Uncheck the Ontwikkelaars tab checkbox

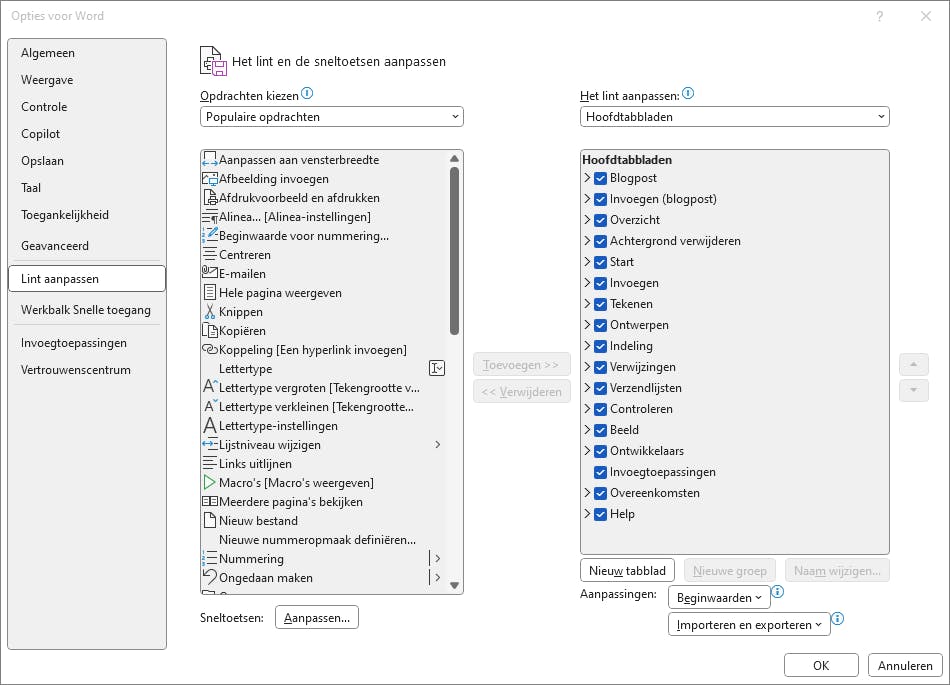point(600,451)
